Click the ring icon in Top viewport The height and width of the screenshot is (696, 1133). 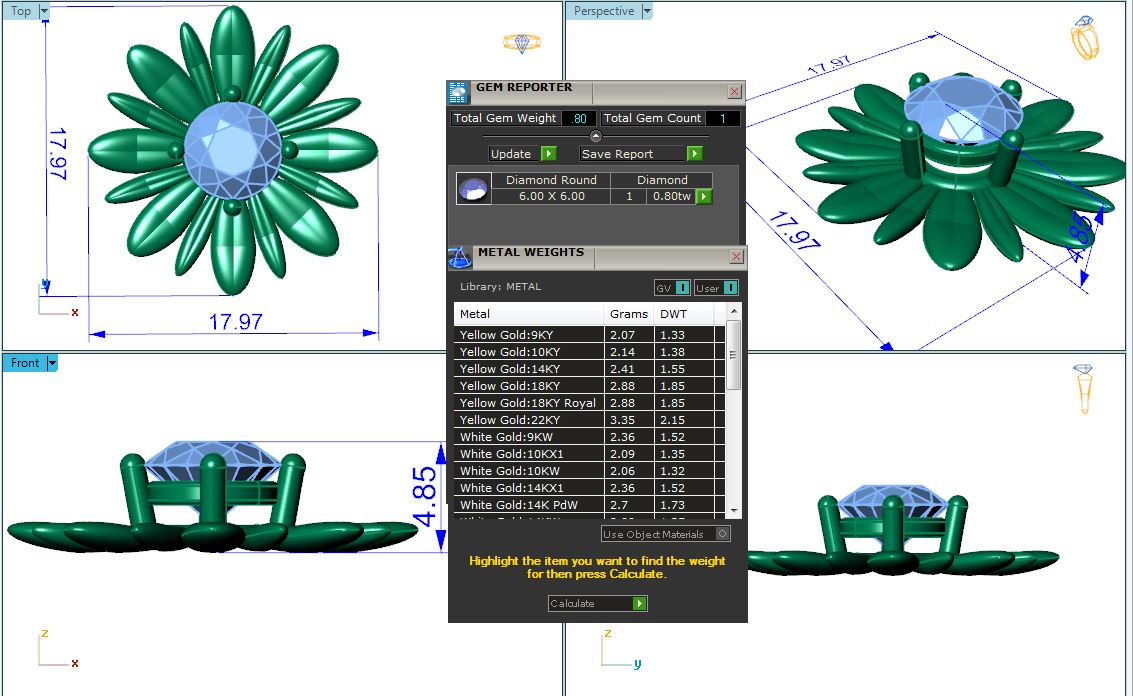pyautogui.click(x=521, y=43)
